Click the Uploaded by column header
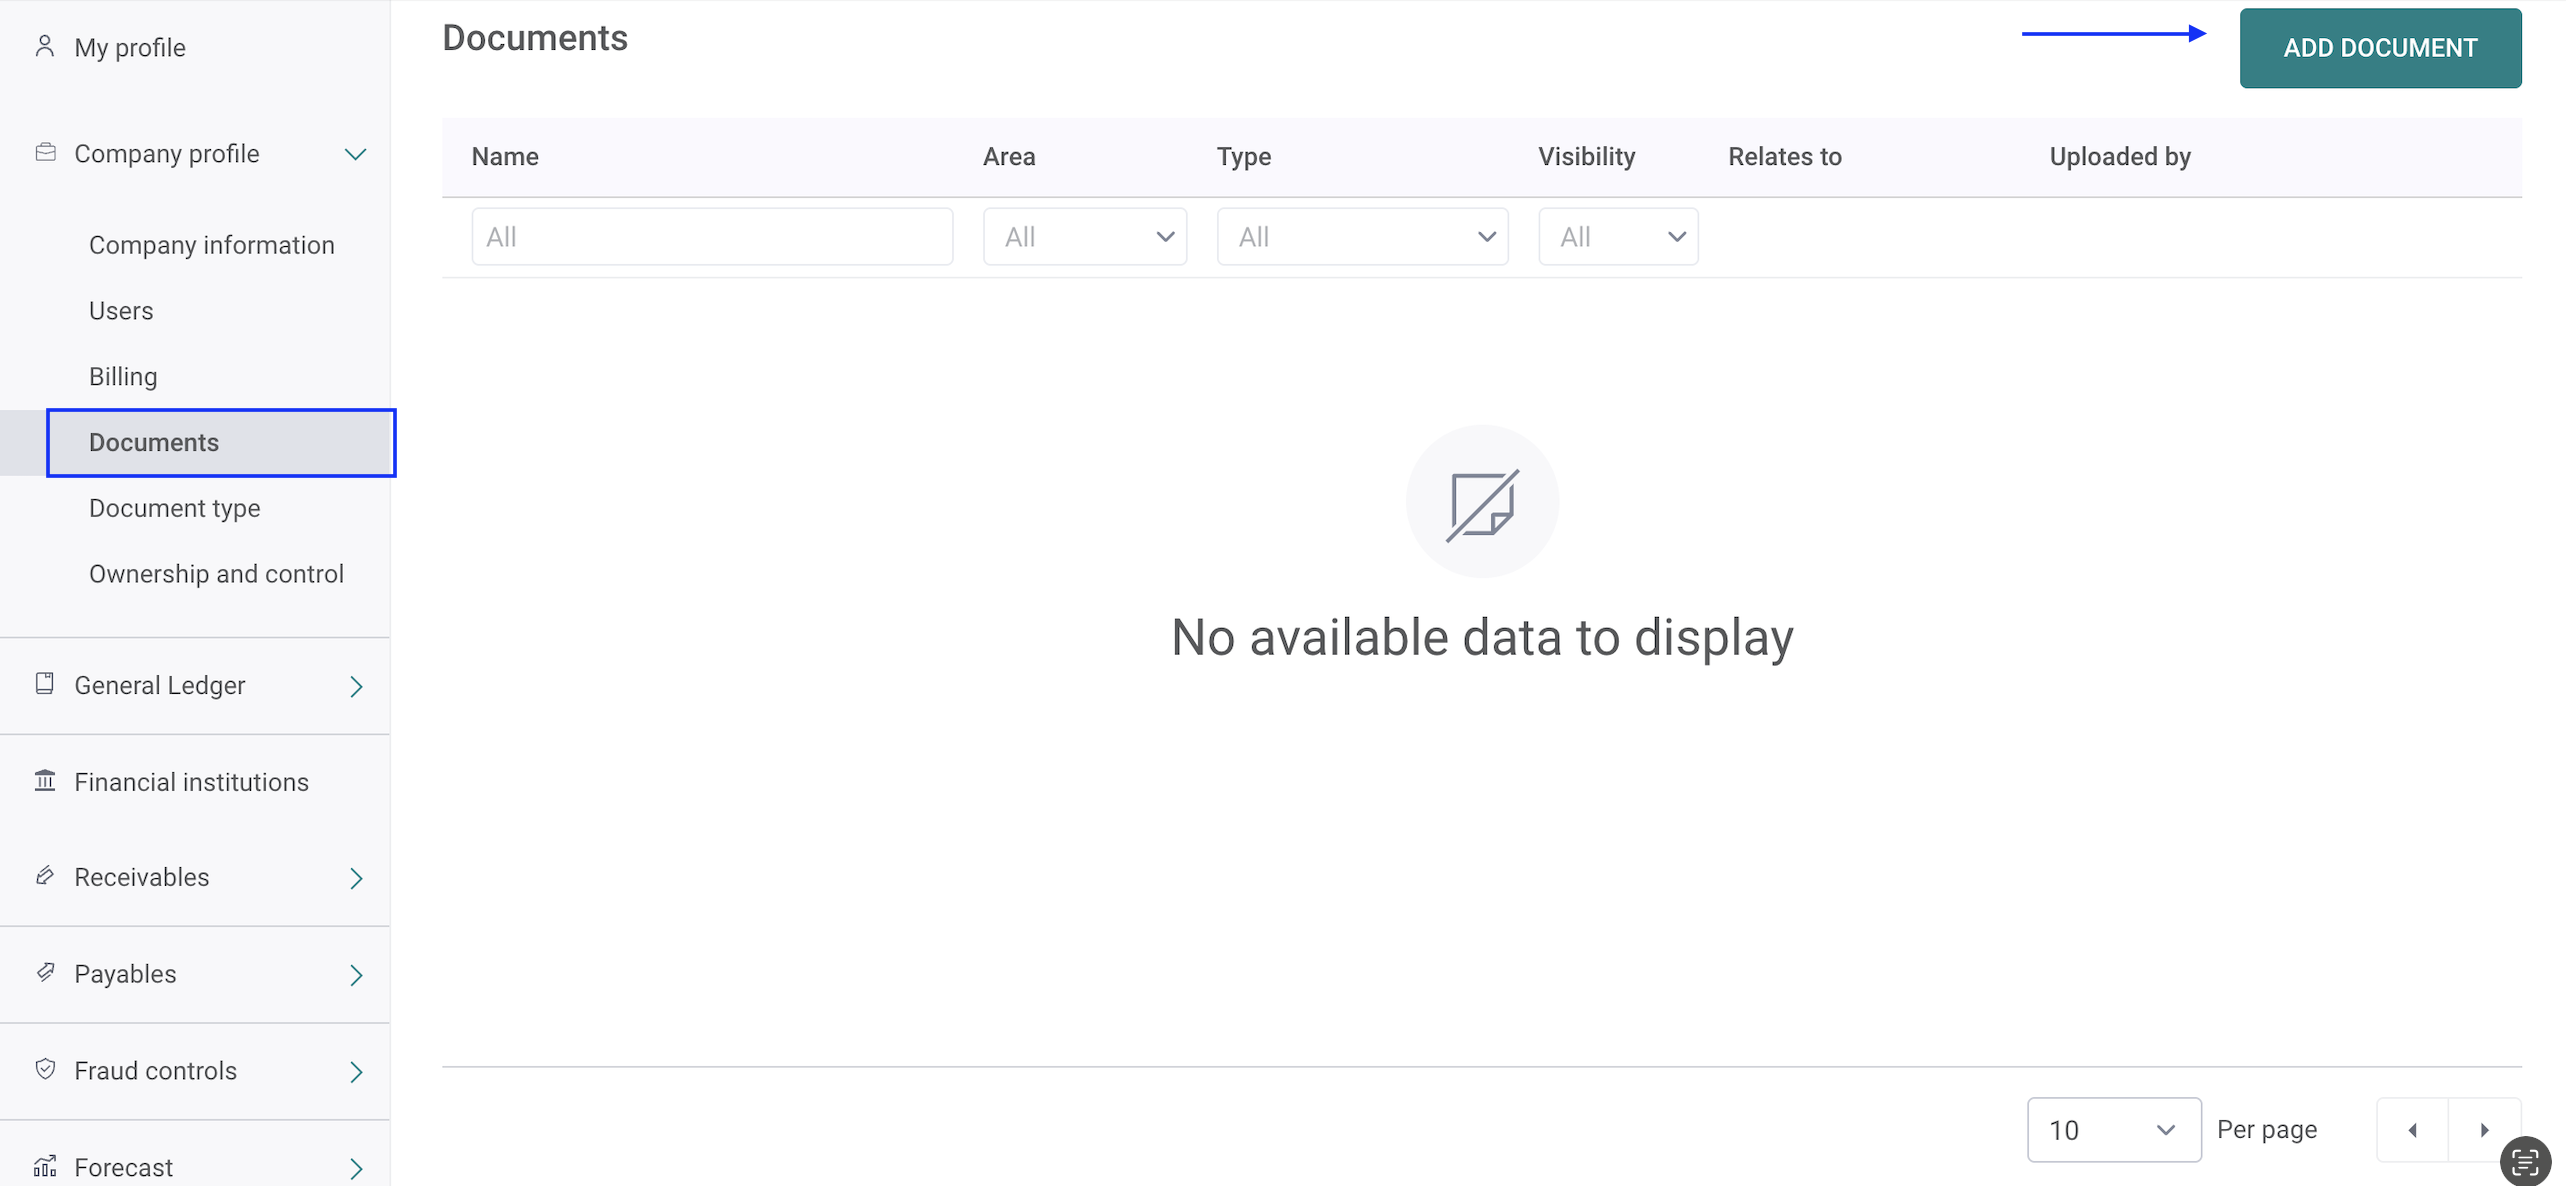This screenshot has height=1186, width=2566. 2120,157
